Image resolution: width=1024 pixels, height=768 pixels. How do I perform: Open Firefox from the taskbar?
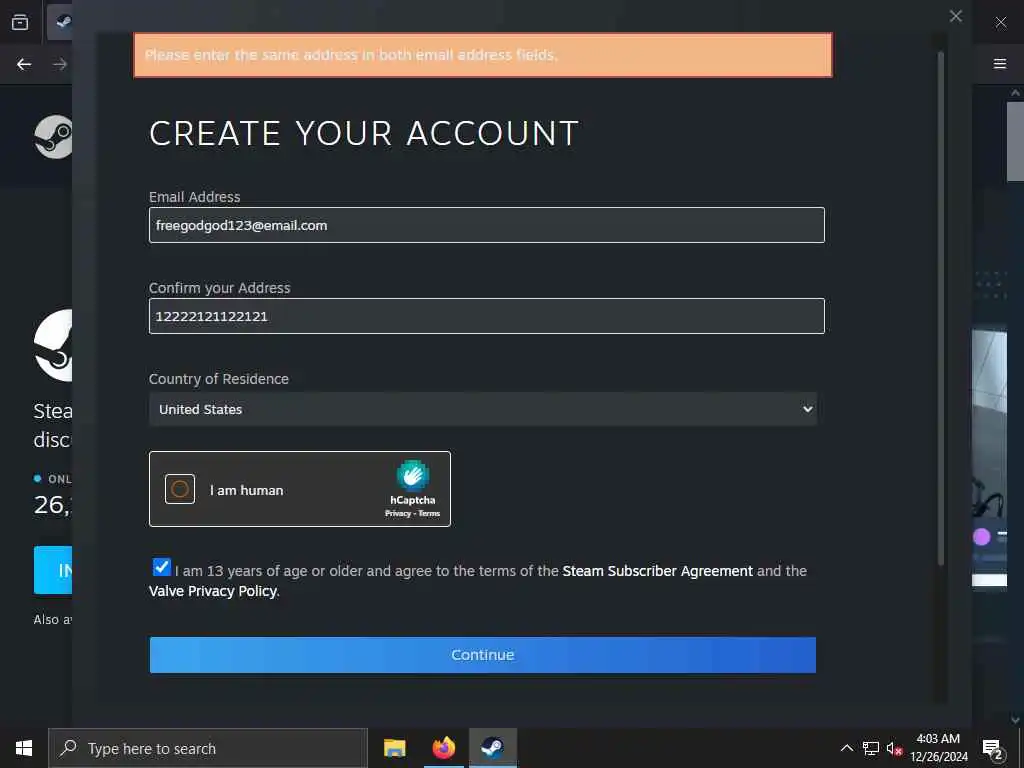click(x=443, y=748)
